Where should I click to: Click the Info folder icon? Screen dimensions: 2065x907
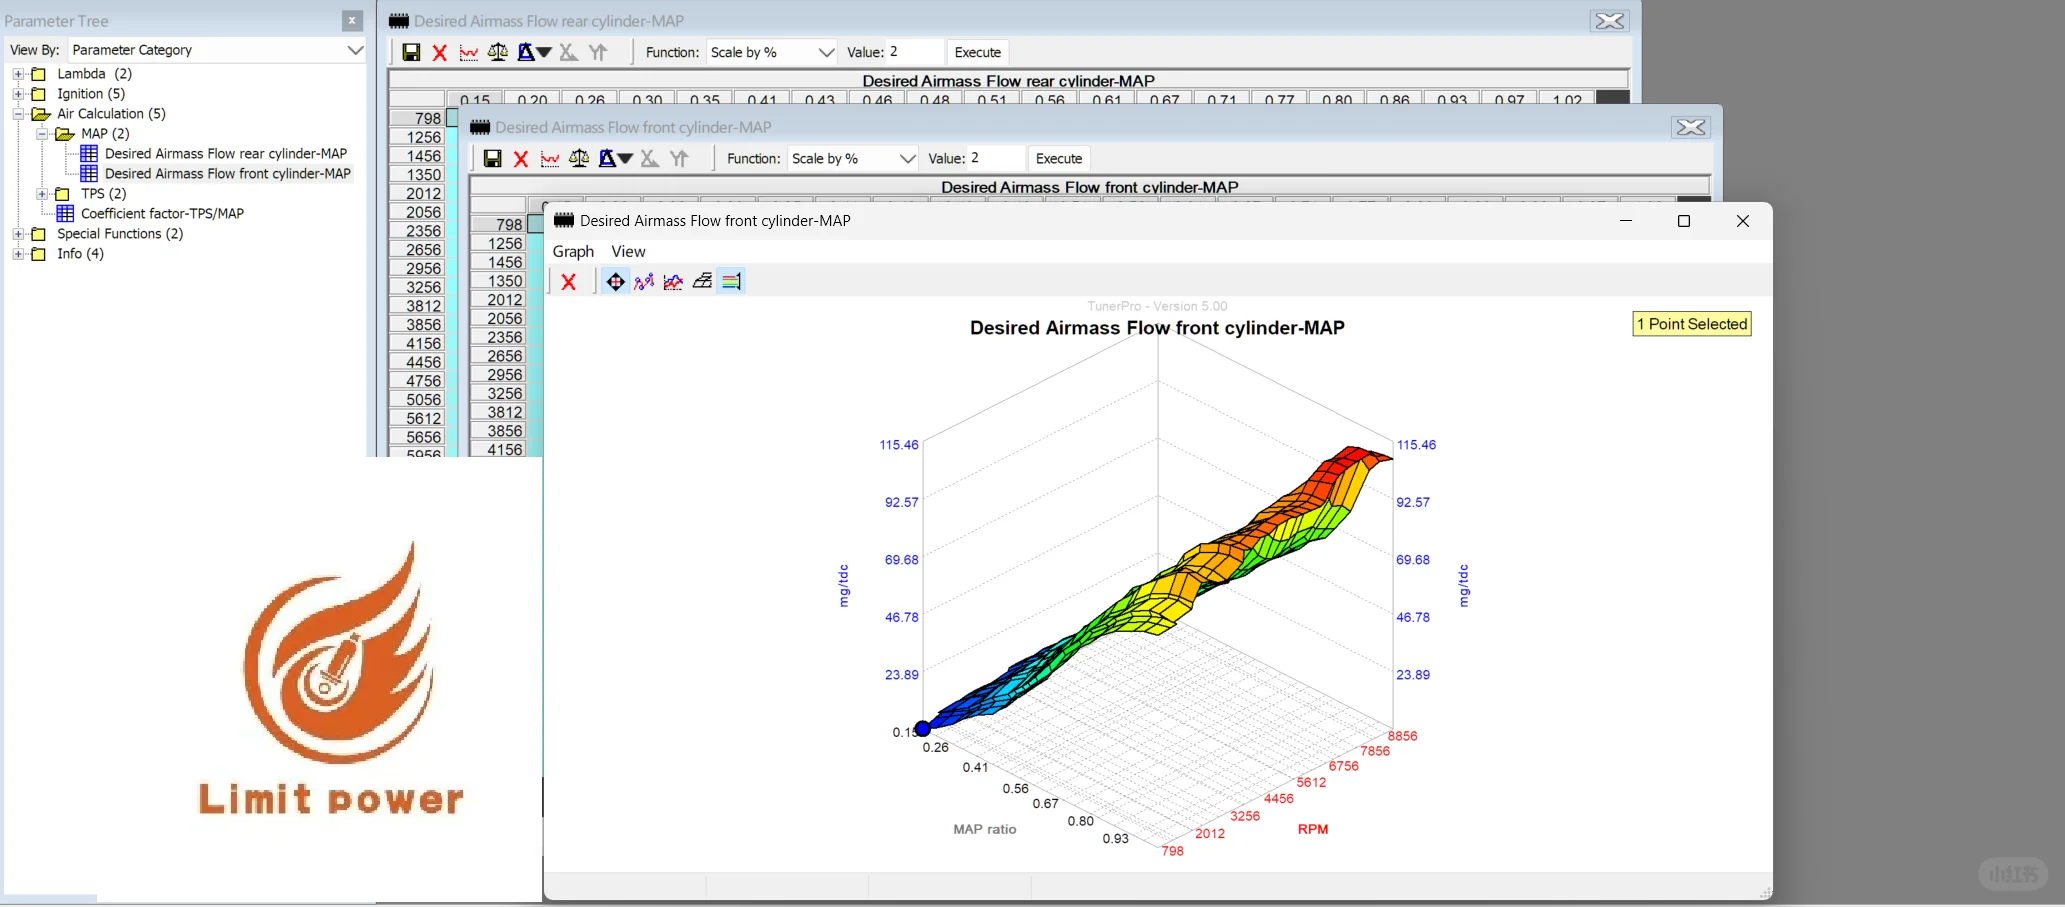(x=39, y=254)
